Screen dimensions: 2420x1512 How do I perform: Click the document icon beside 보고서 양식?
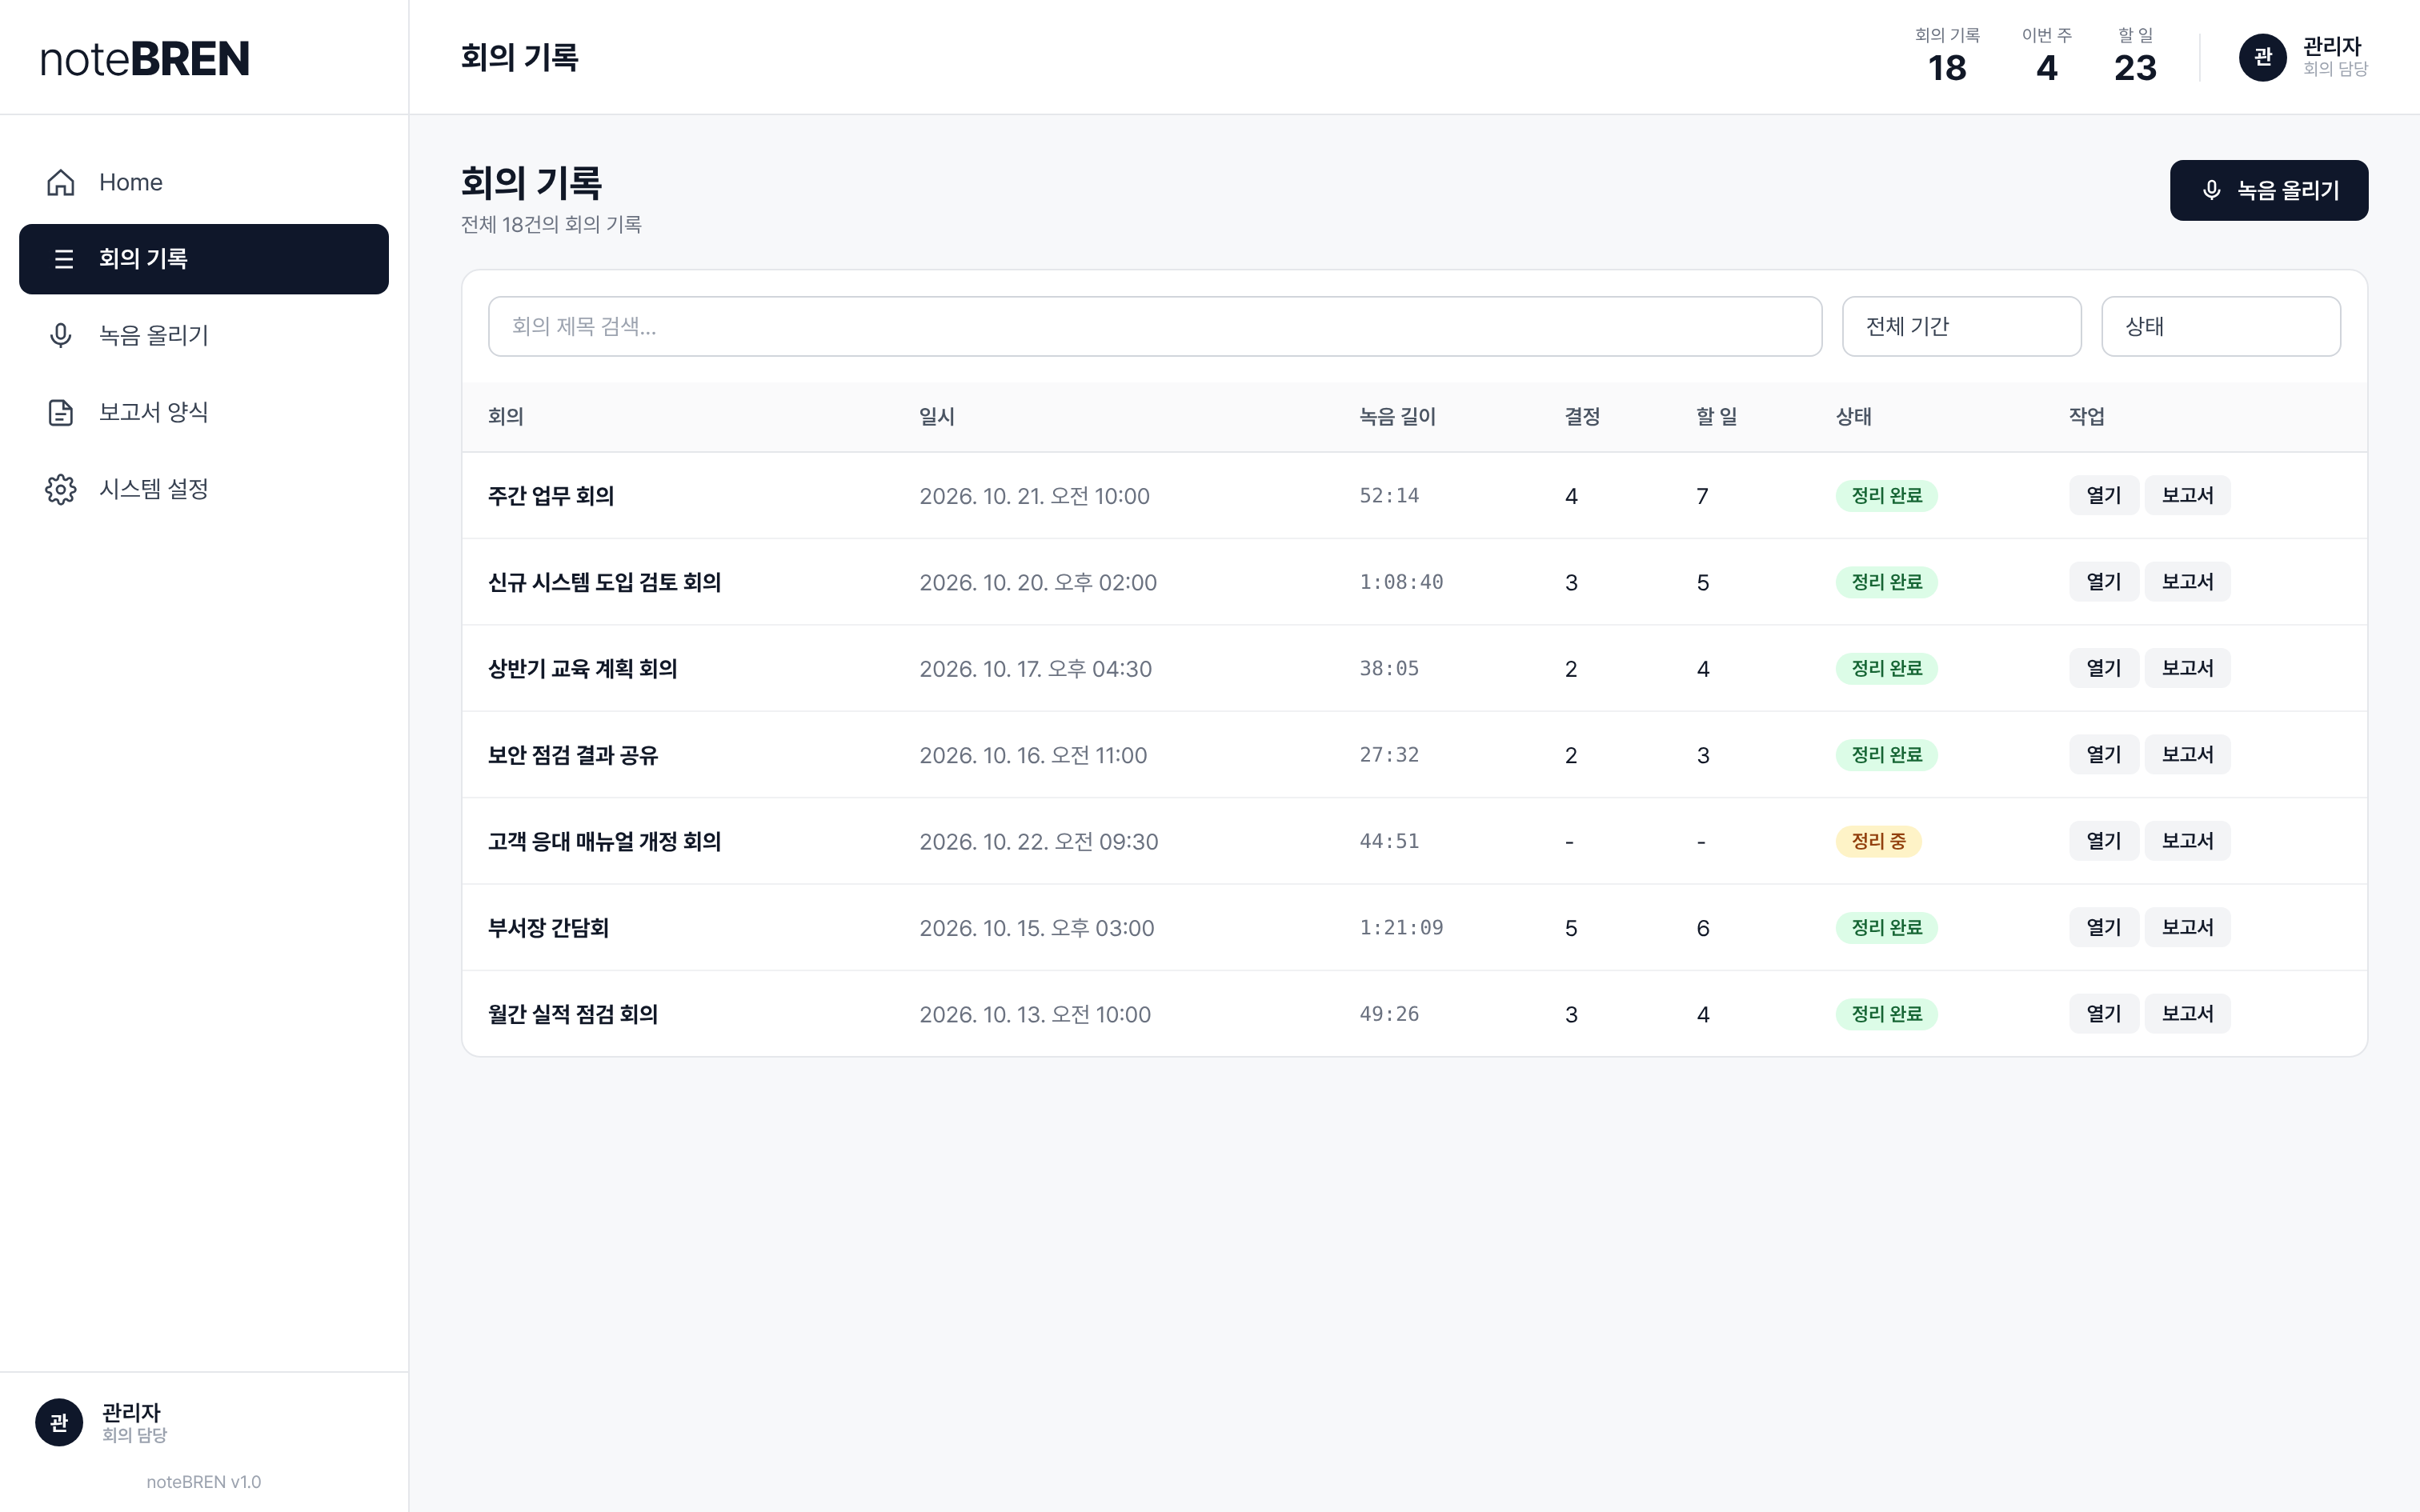[61, 412]
